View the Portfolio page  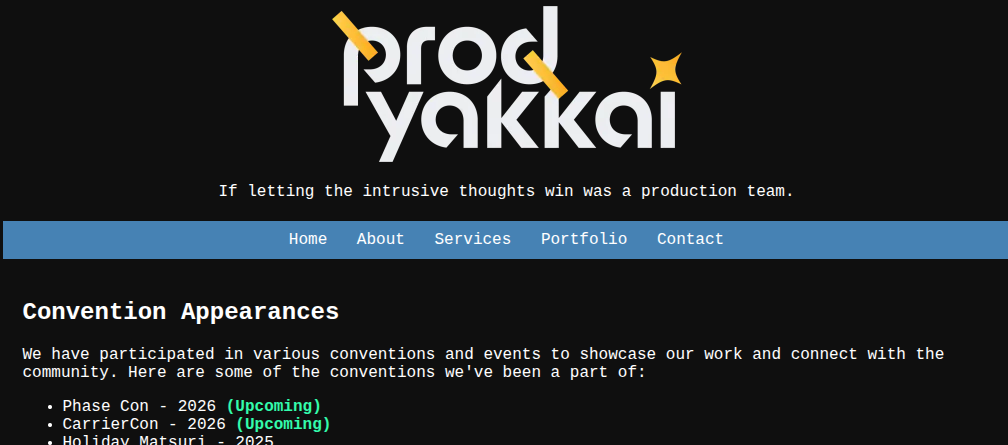[x=584, y=239]
